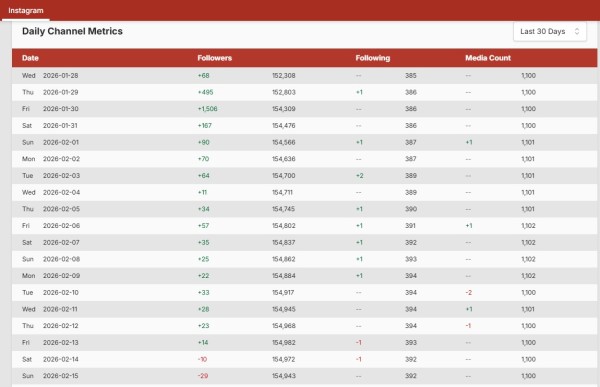
Task: Click the follower total 154,968
Action: tap(284, 326)
